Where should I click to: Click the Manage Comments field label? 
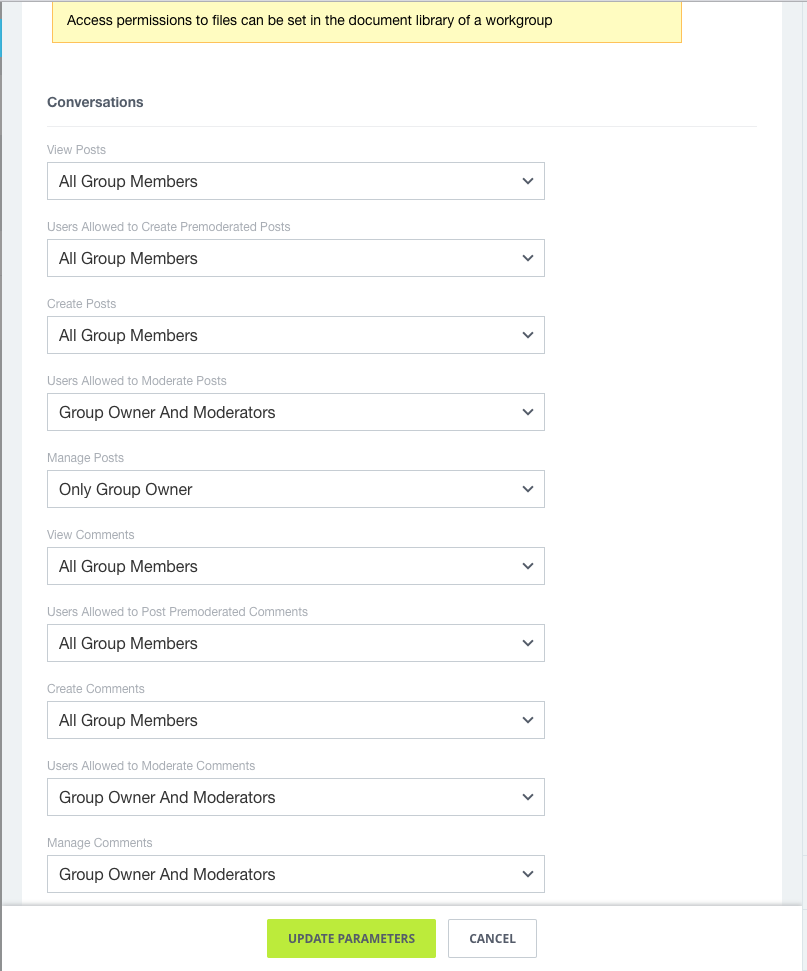tap(99, 842)
